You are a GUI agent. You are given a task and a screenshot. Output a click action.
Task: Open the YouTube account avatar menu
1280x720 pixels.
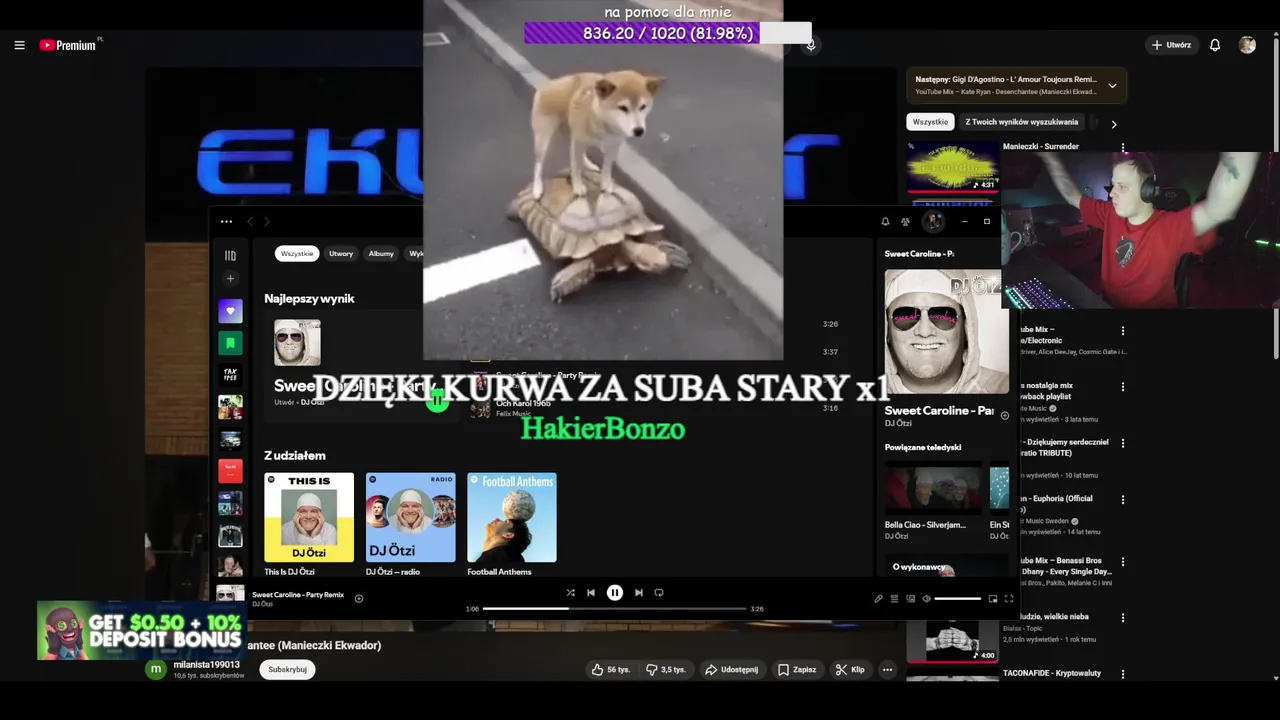(1247, 45)
